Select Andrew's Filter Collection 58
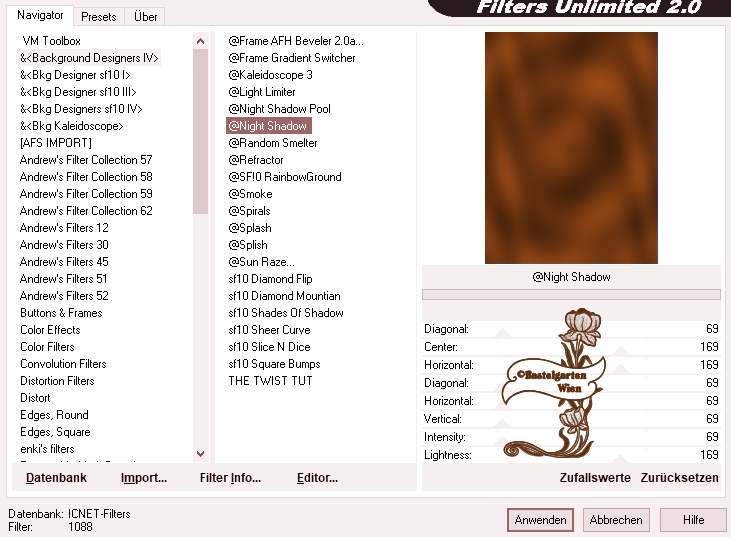 click(x=86, y=177)
